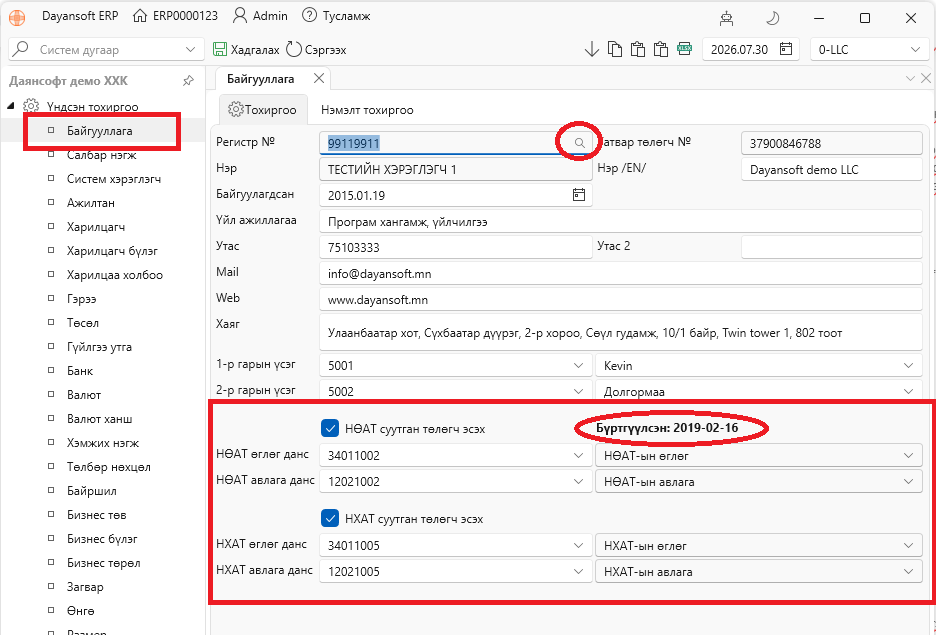
Task: Click the empty Утас 2 field
Action: point(832,247)
